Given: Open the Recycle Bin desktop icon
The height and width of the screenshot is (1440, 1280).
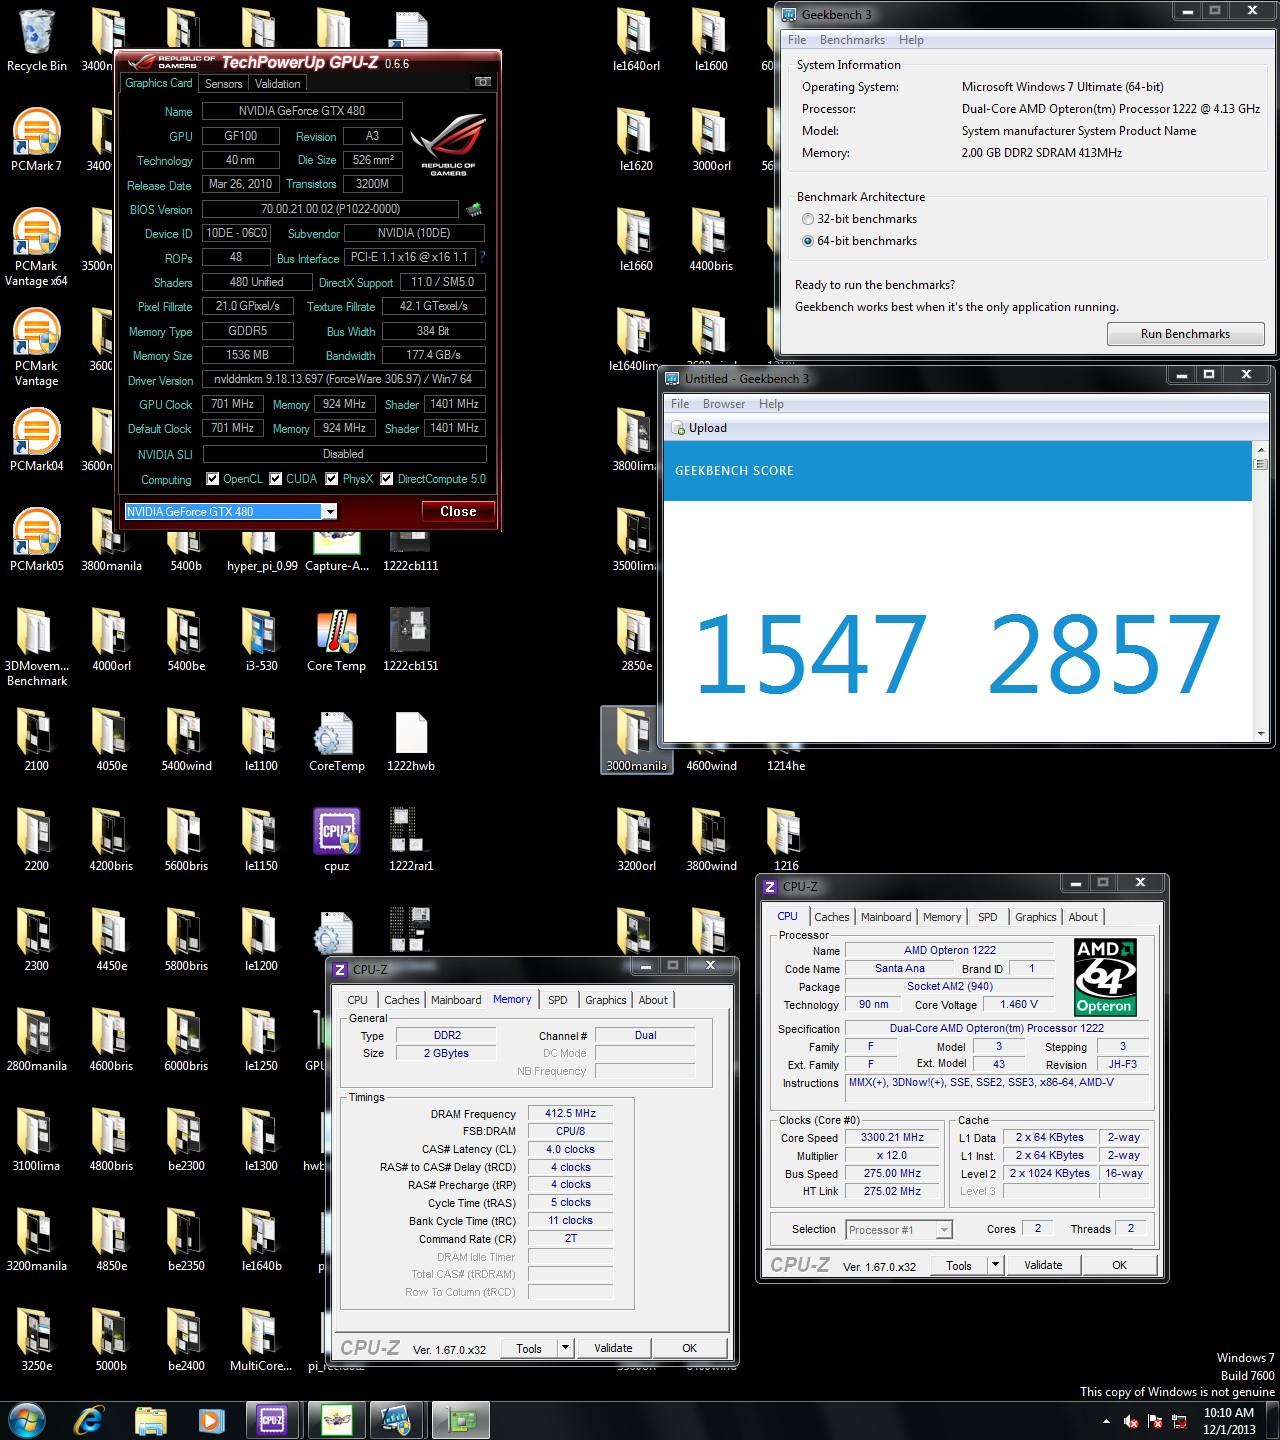Looking at the screenshot, I should click(36, 40).
